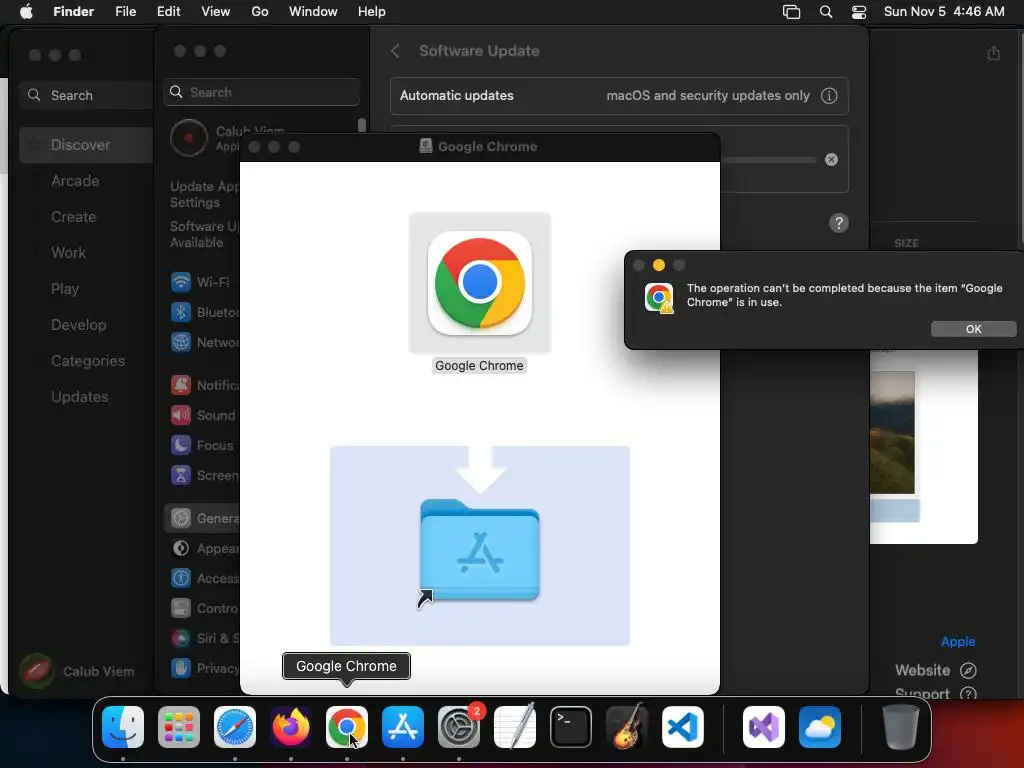Open GarageBand from the Dock

tap(627, 727)
